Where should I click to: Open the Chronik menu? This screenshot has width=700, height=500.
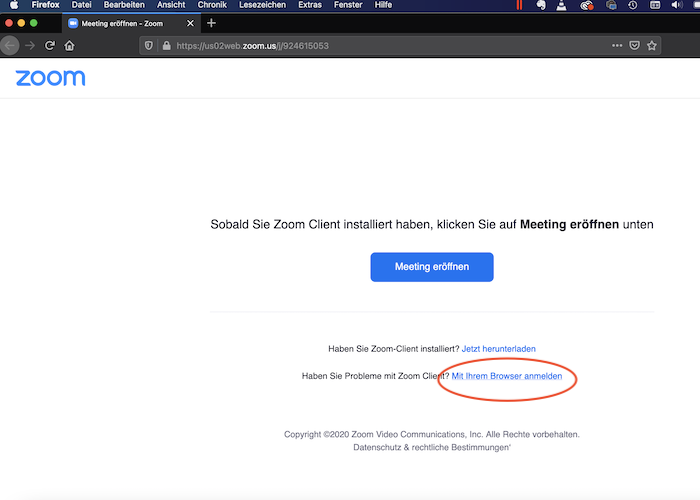coord(212,5)
